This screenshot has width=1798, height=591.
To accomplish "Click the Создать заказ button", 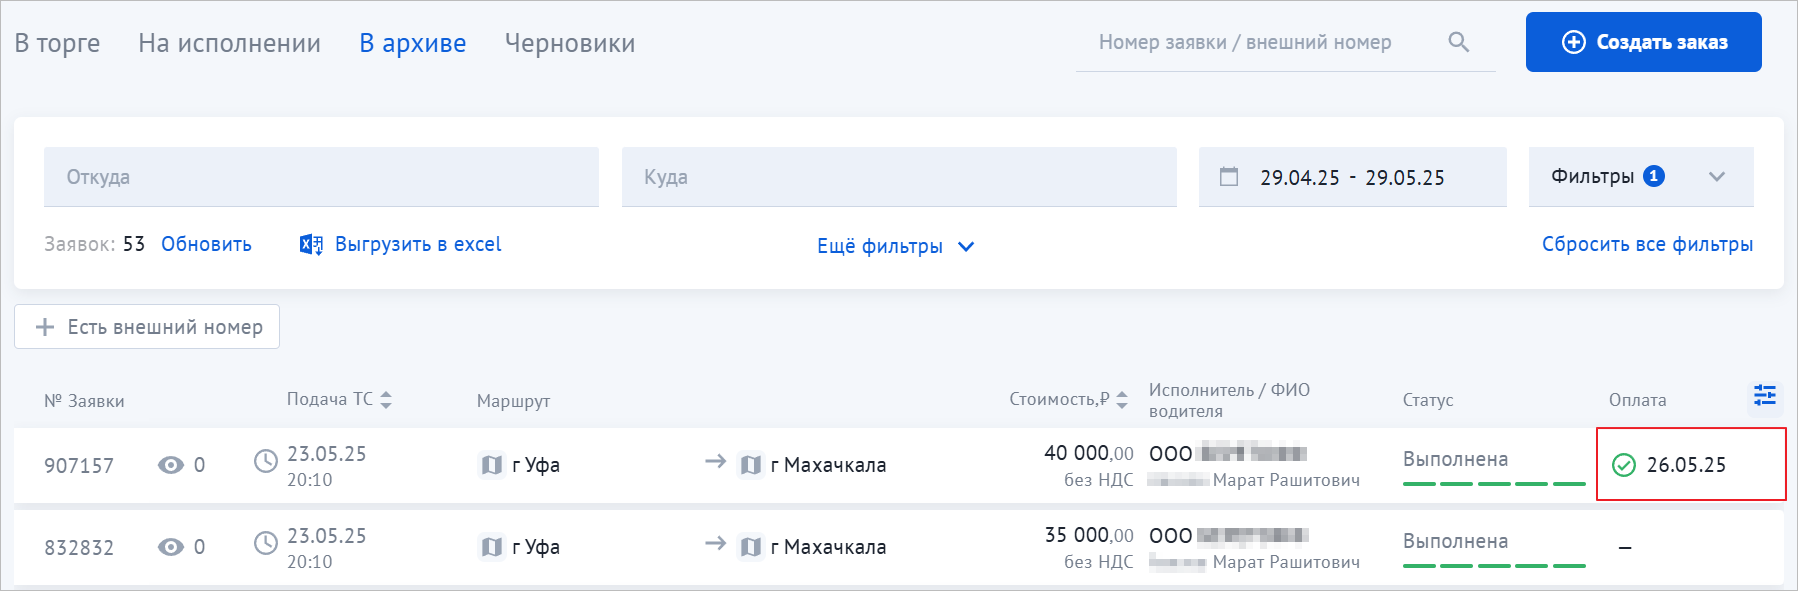I will 1643,42.
